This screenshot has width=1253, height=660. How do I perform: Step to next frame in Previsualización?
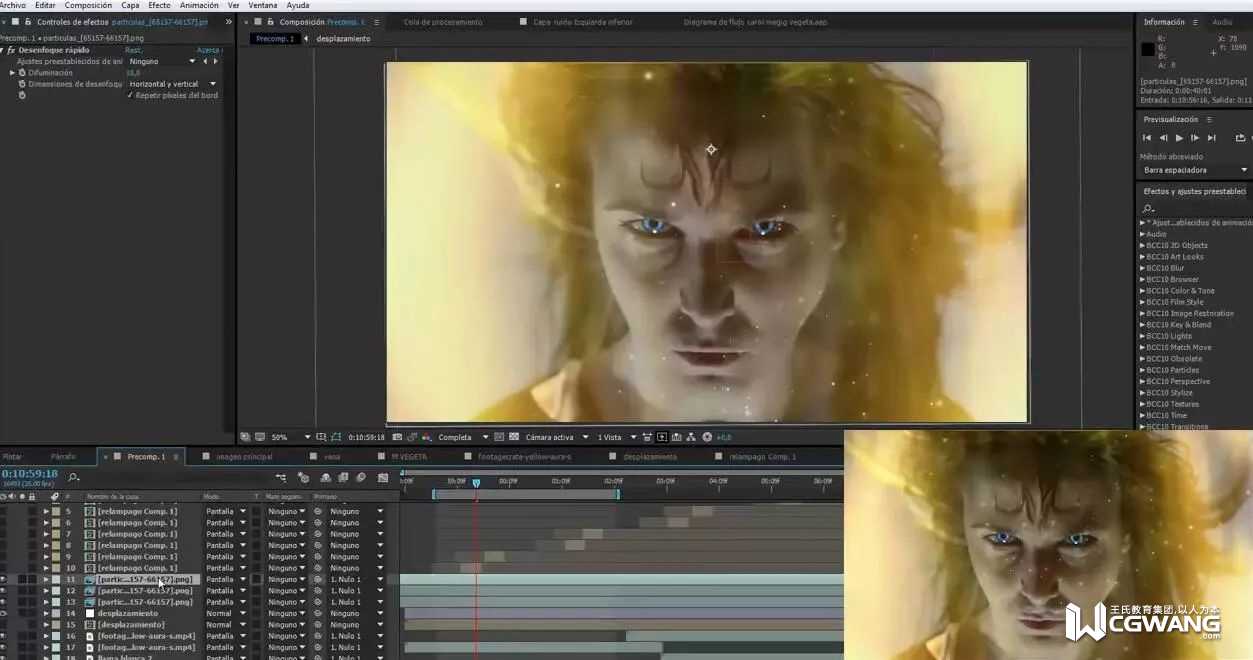tap(1195, 138)
